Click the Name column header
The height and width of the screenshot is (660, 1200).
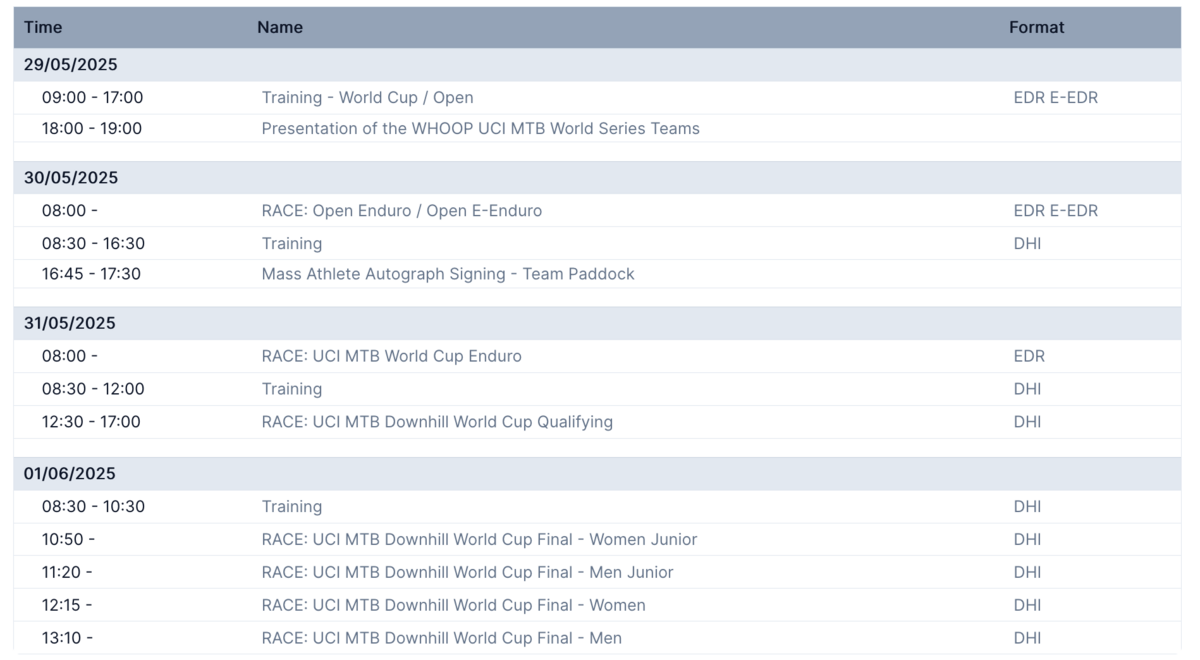(280, 28)
